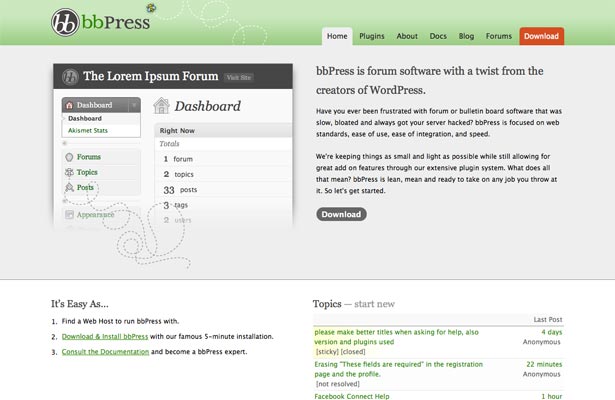Viewport: 615px width, 400px height.
Task: Click the '4 days' last post time
Action: tap(551, 332)
